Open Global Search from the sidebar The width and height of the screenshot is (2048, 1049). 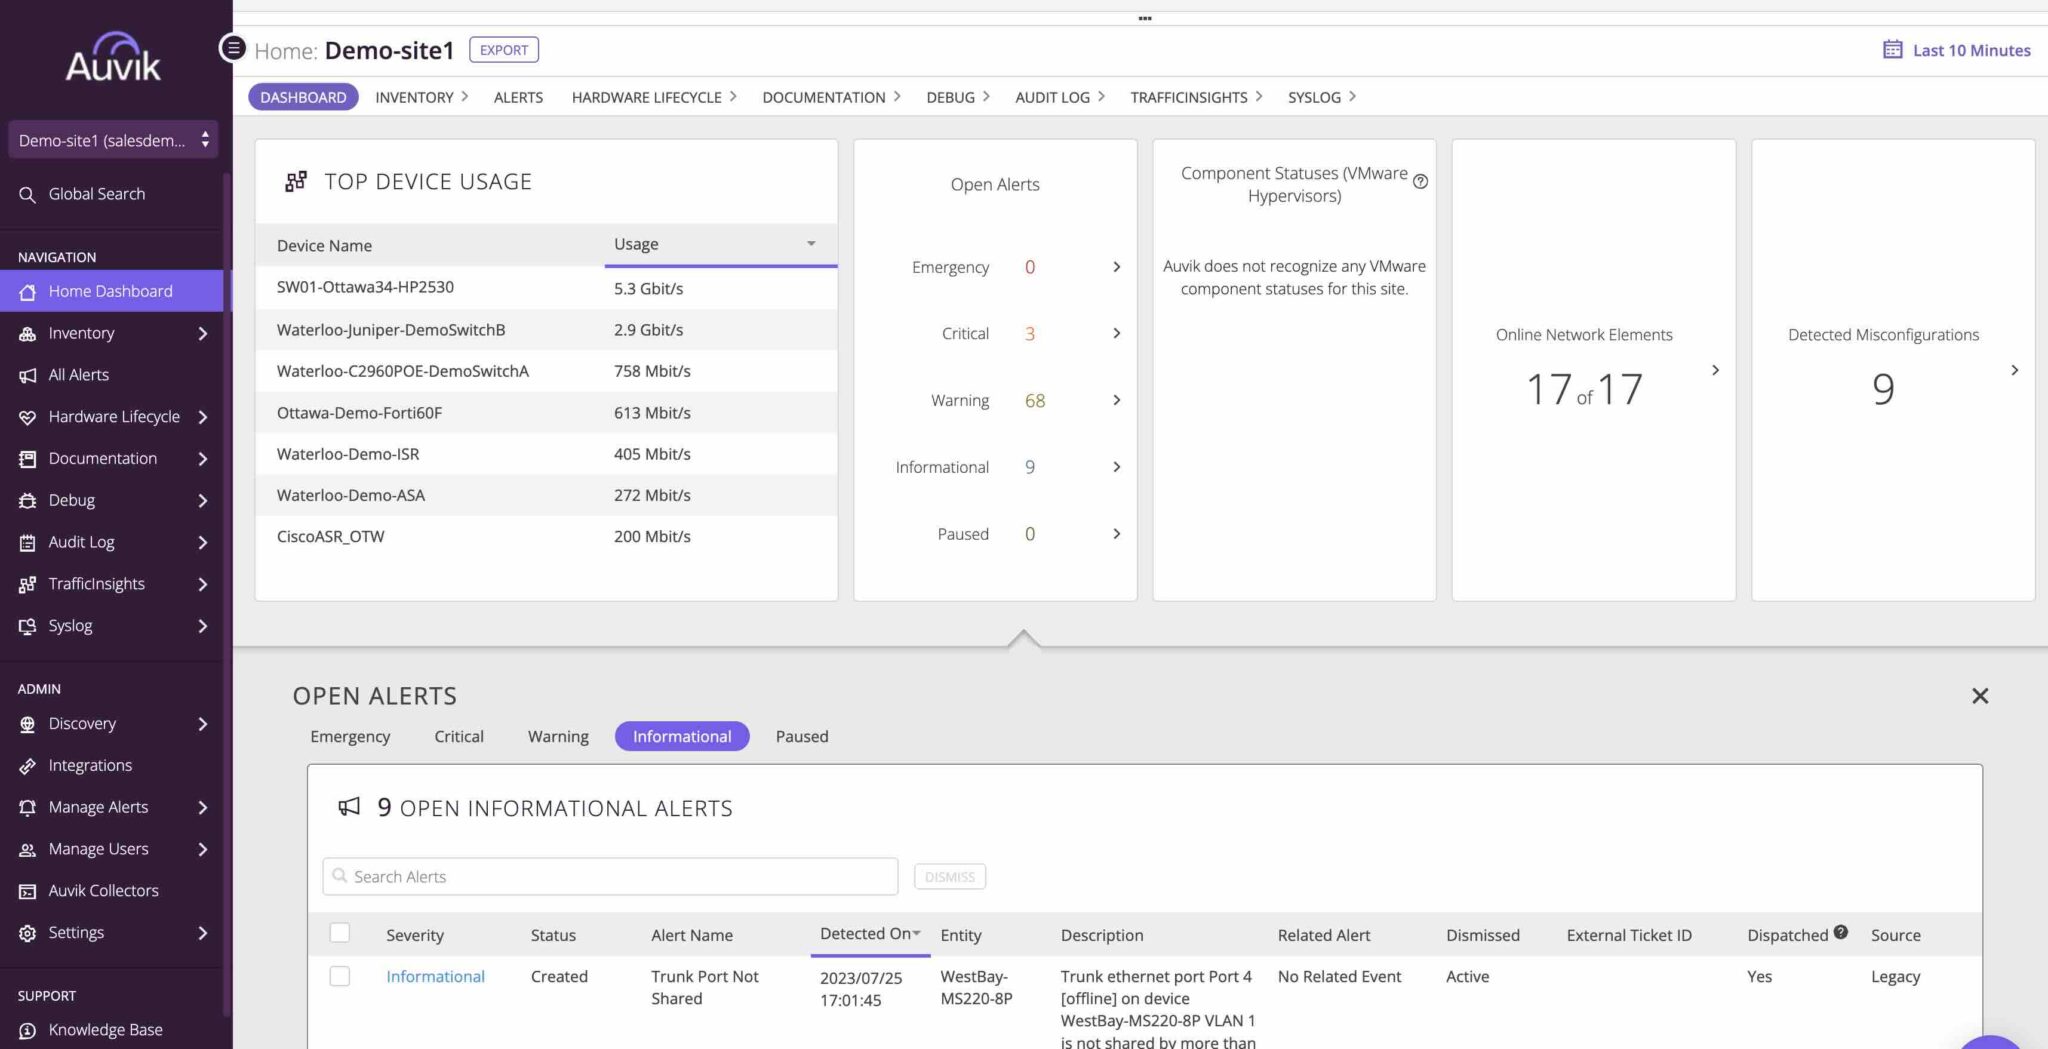[27, 193]
